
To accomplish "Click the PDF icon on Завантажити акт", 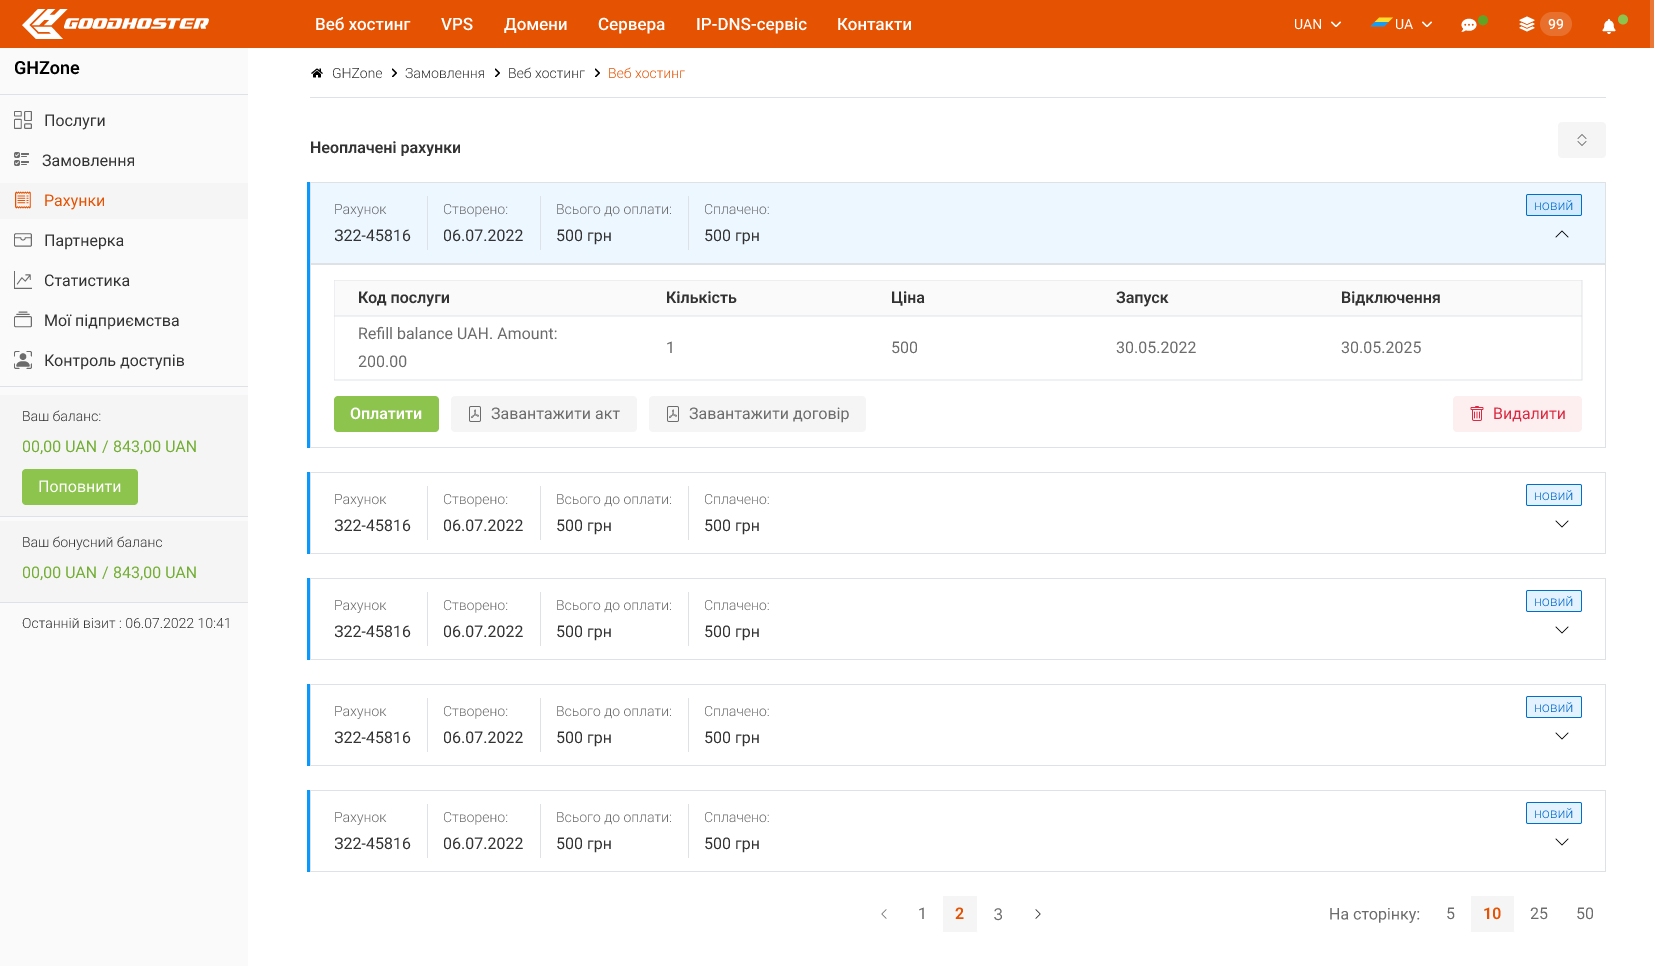I will 475,414.
